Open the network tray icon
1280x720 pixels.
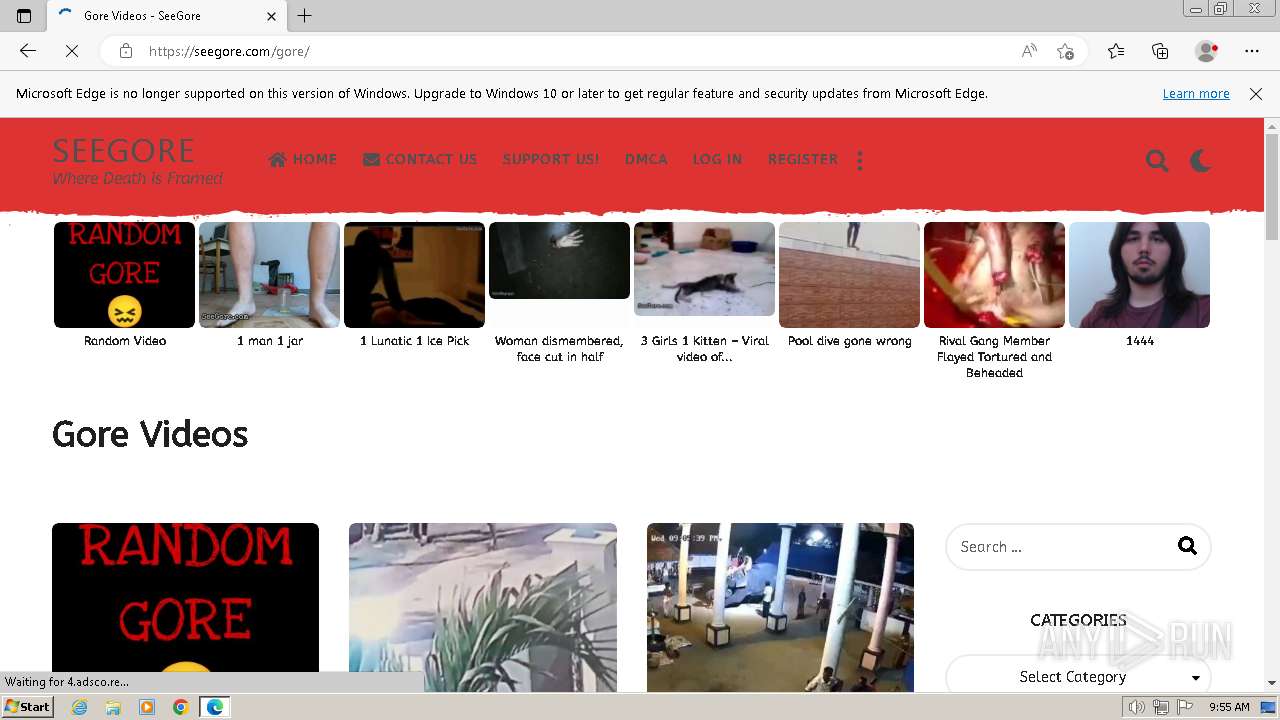tap(1160, 707)
